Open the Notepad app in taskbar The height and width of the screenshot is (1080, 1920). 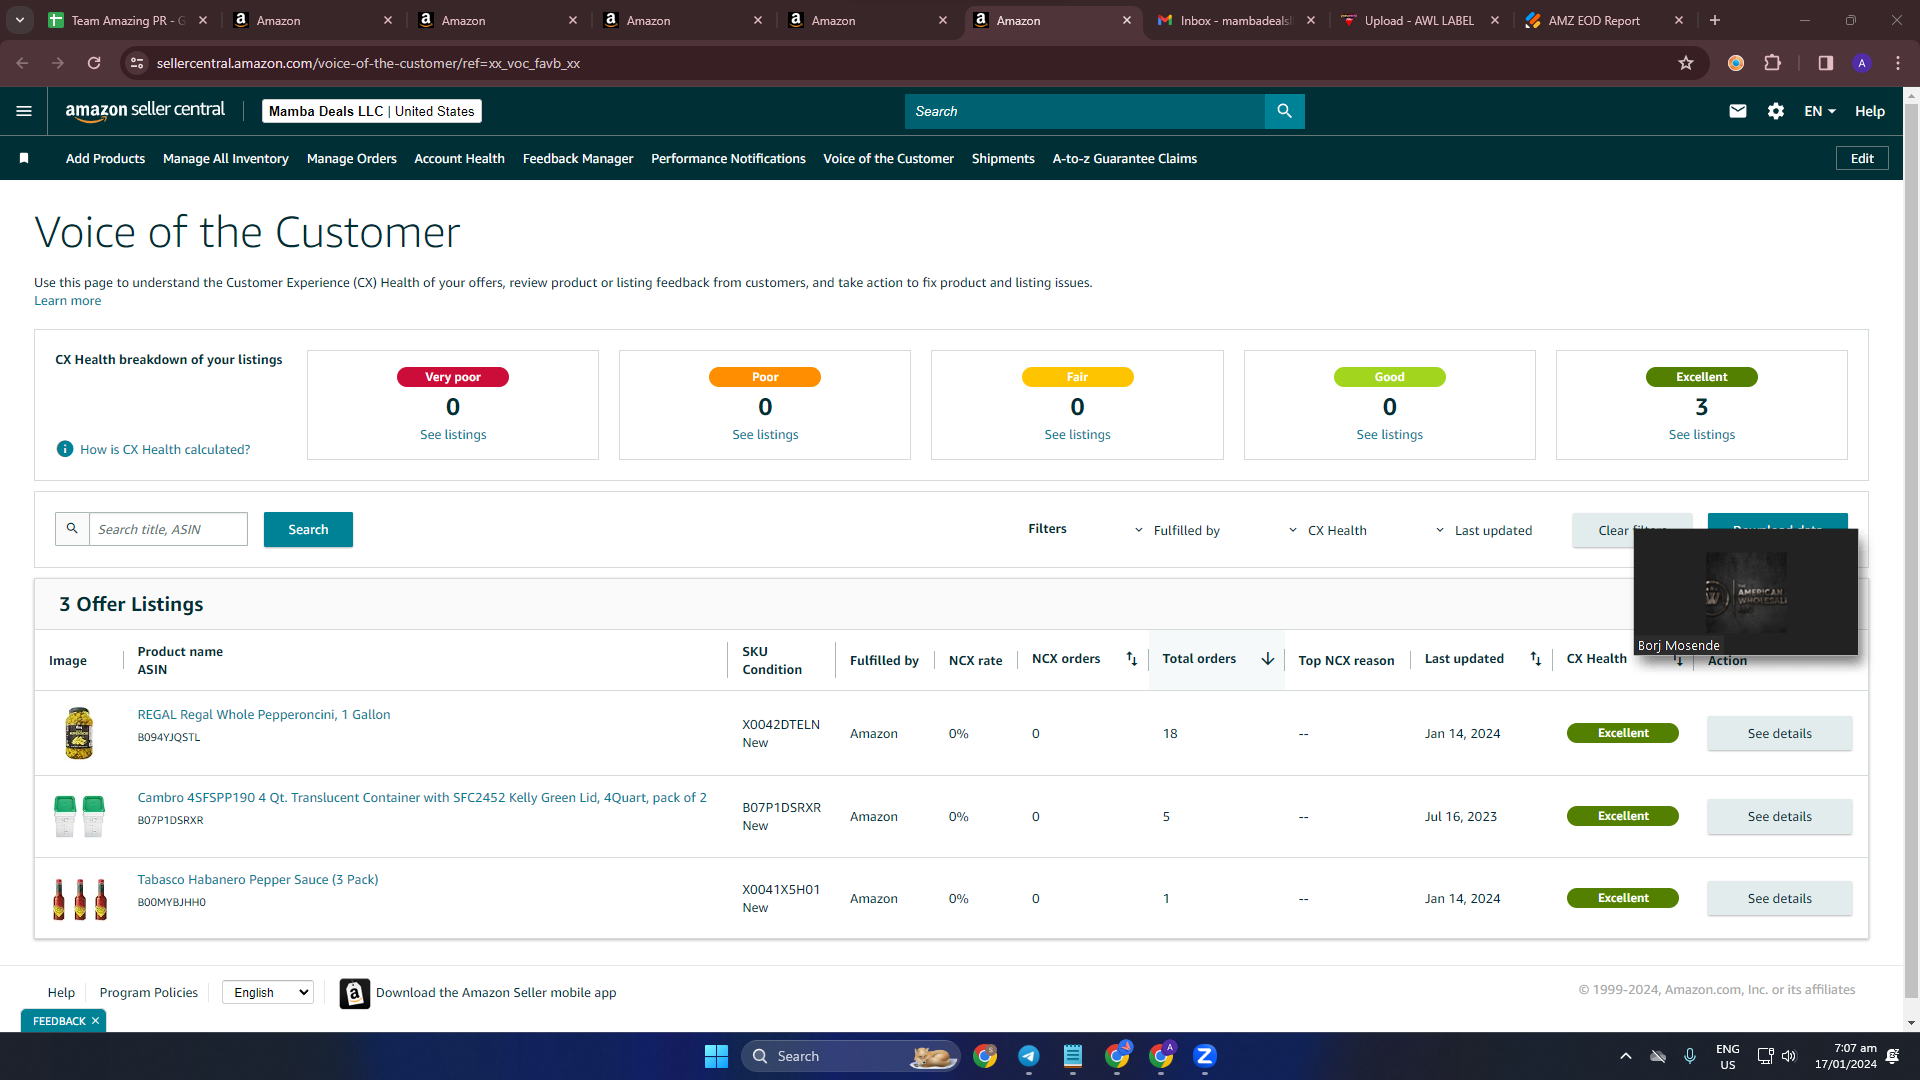click(1073, 1056)
